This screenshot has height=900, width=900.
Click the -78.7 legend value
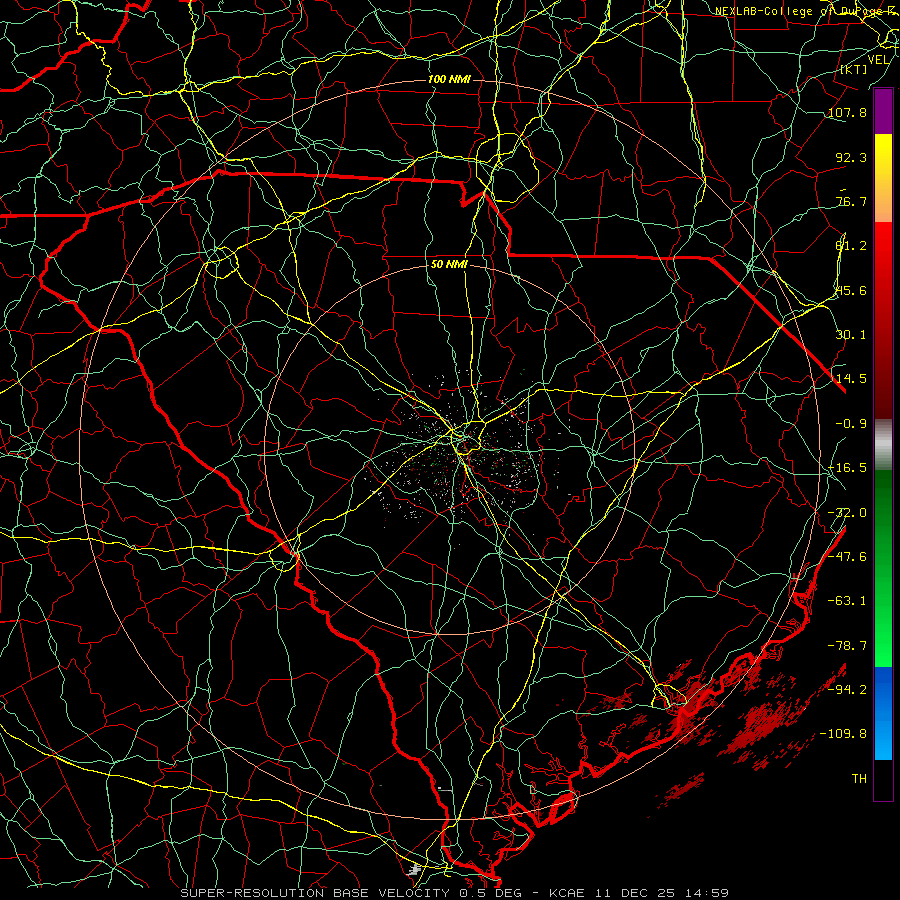[847, 646]
